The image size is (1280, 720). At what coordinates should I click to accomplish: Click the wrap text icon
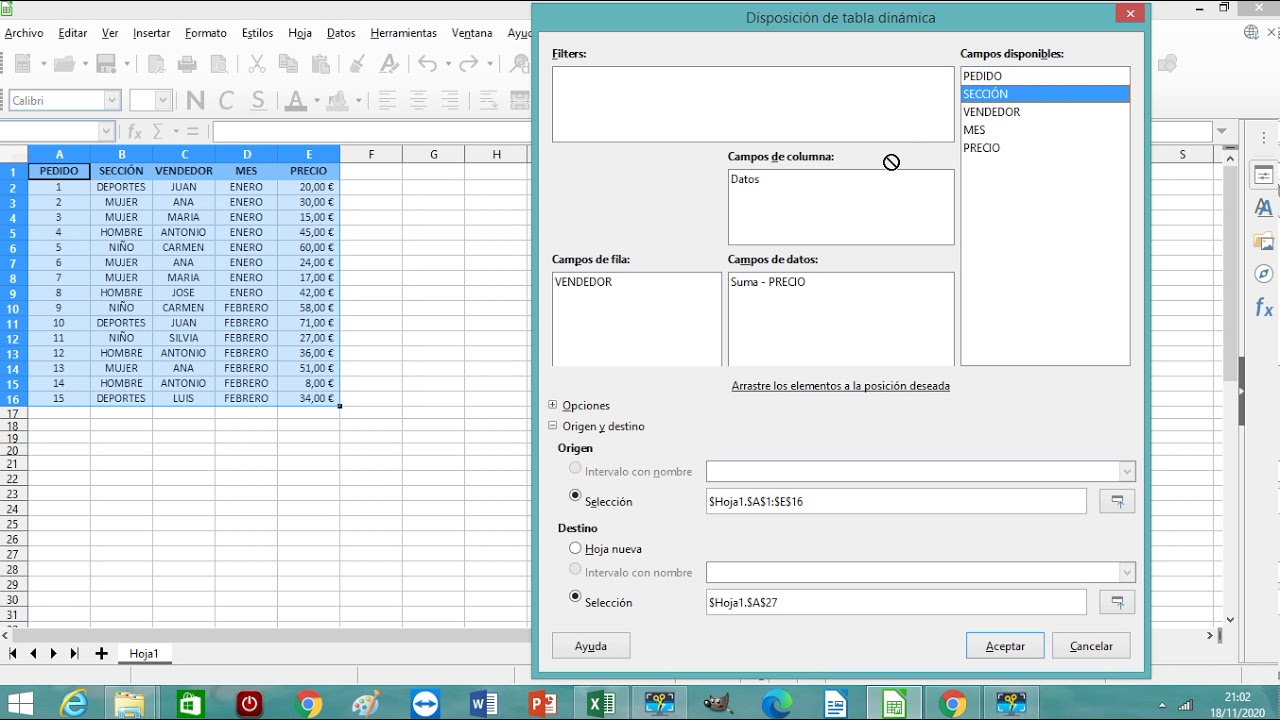[488, 100]
